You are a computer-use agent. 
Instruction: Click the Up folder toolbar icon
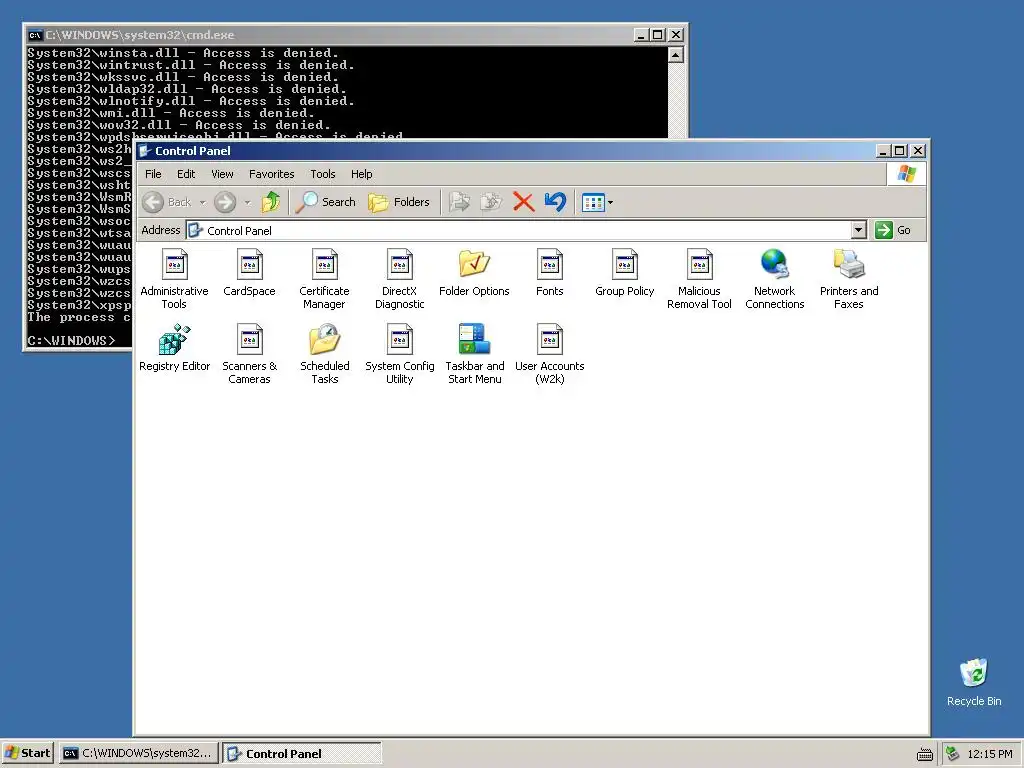tap(270, 202)
